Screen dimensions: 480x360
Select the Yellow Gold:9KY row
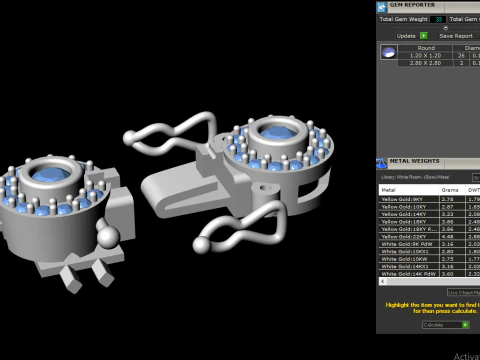click(429, 199)
